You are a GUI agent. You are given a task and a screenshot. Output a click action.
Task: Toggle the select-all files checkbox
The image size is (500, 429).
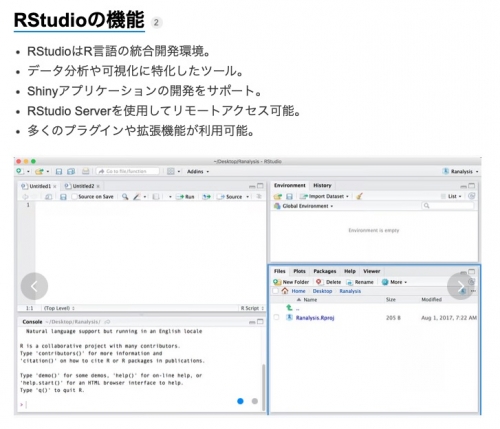275,291
